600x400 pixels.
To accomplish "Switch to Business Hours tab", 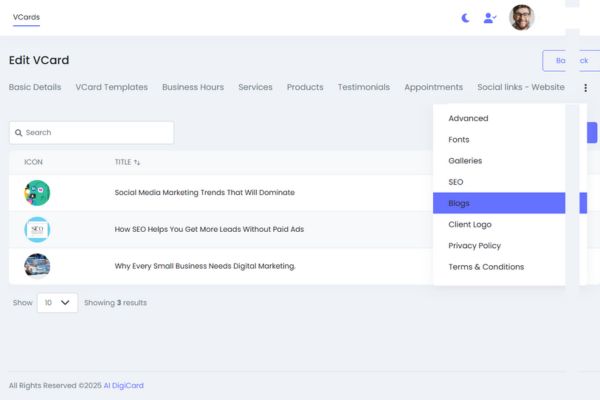I will 193,87.
